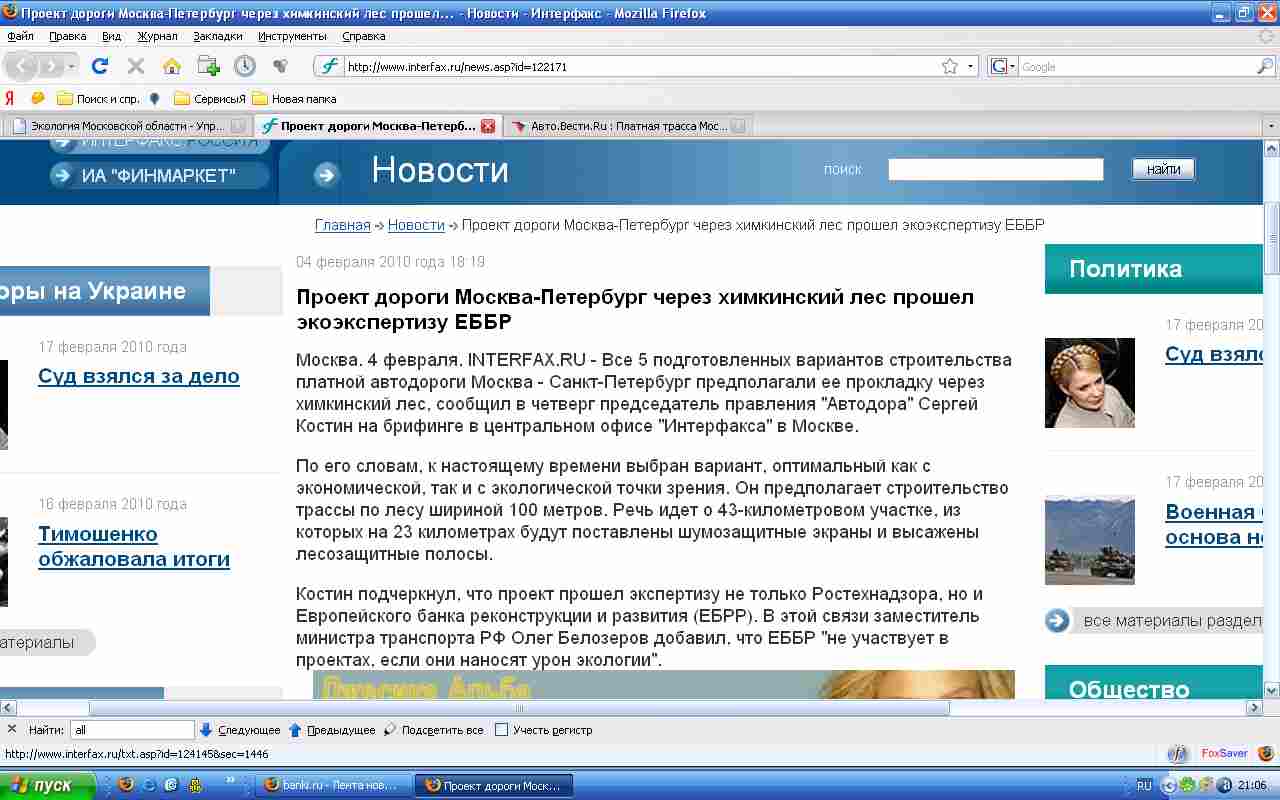1280x800 pixels.
Task: Open the History clock icon in toolbar
Action: click(x=245, y=66)
